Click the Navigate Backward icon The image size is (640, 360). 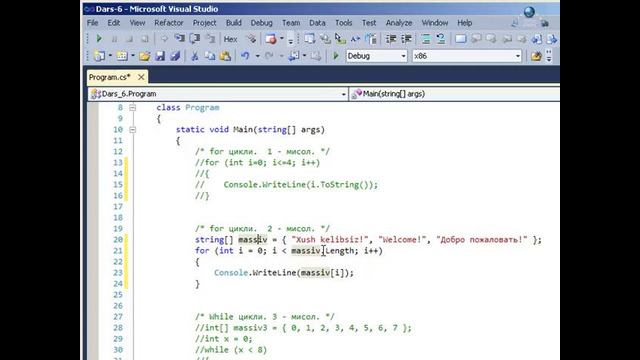[293, 56]
